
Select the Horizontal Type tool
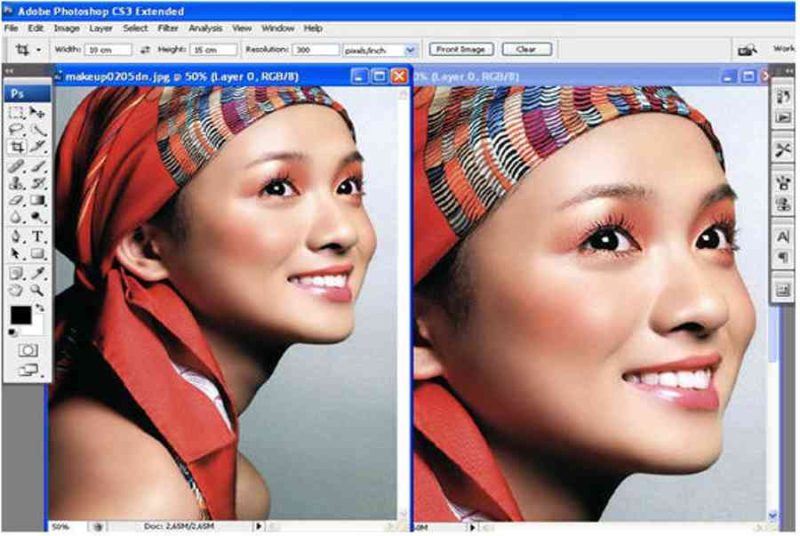(x=37, y=236)
